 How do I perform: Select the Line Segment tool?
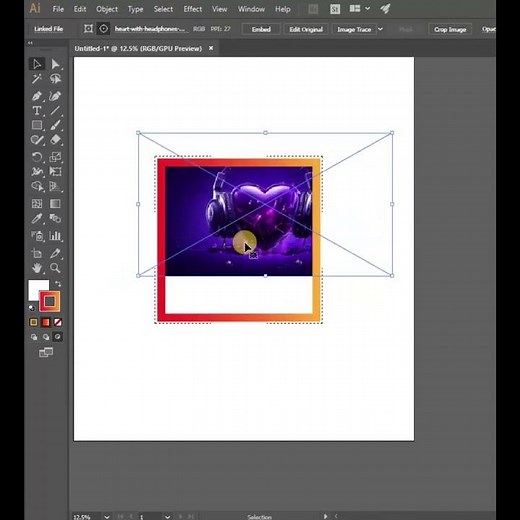(x=55, y=111)
